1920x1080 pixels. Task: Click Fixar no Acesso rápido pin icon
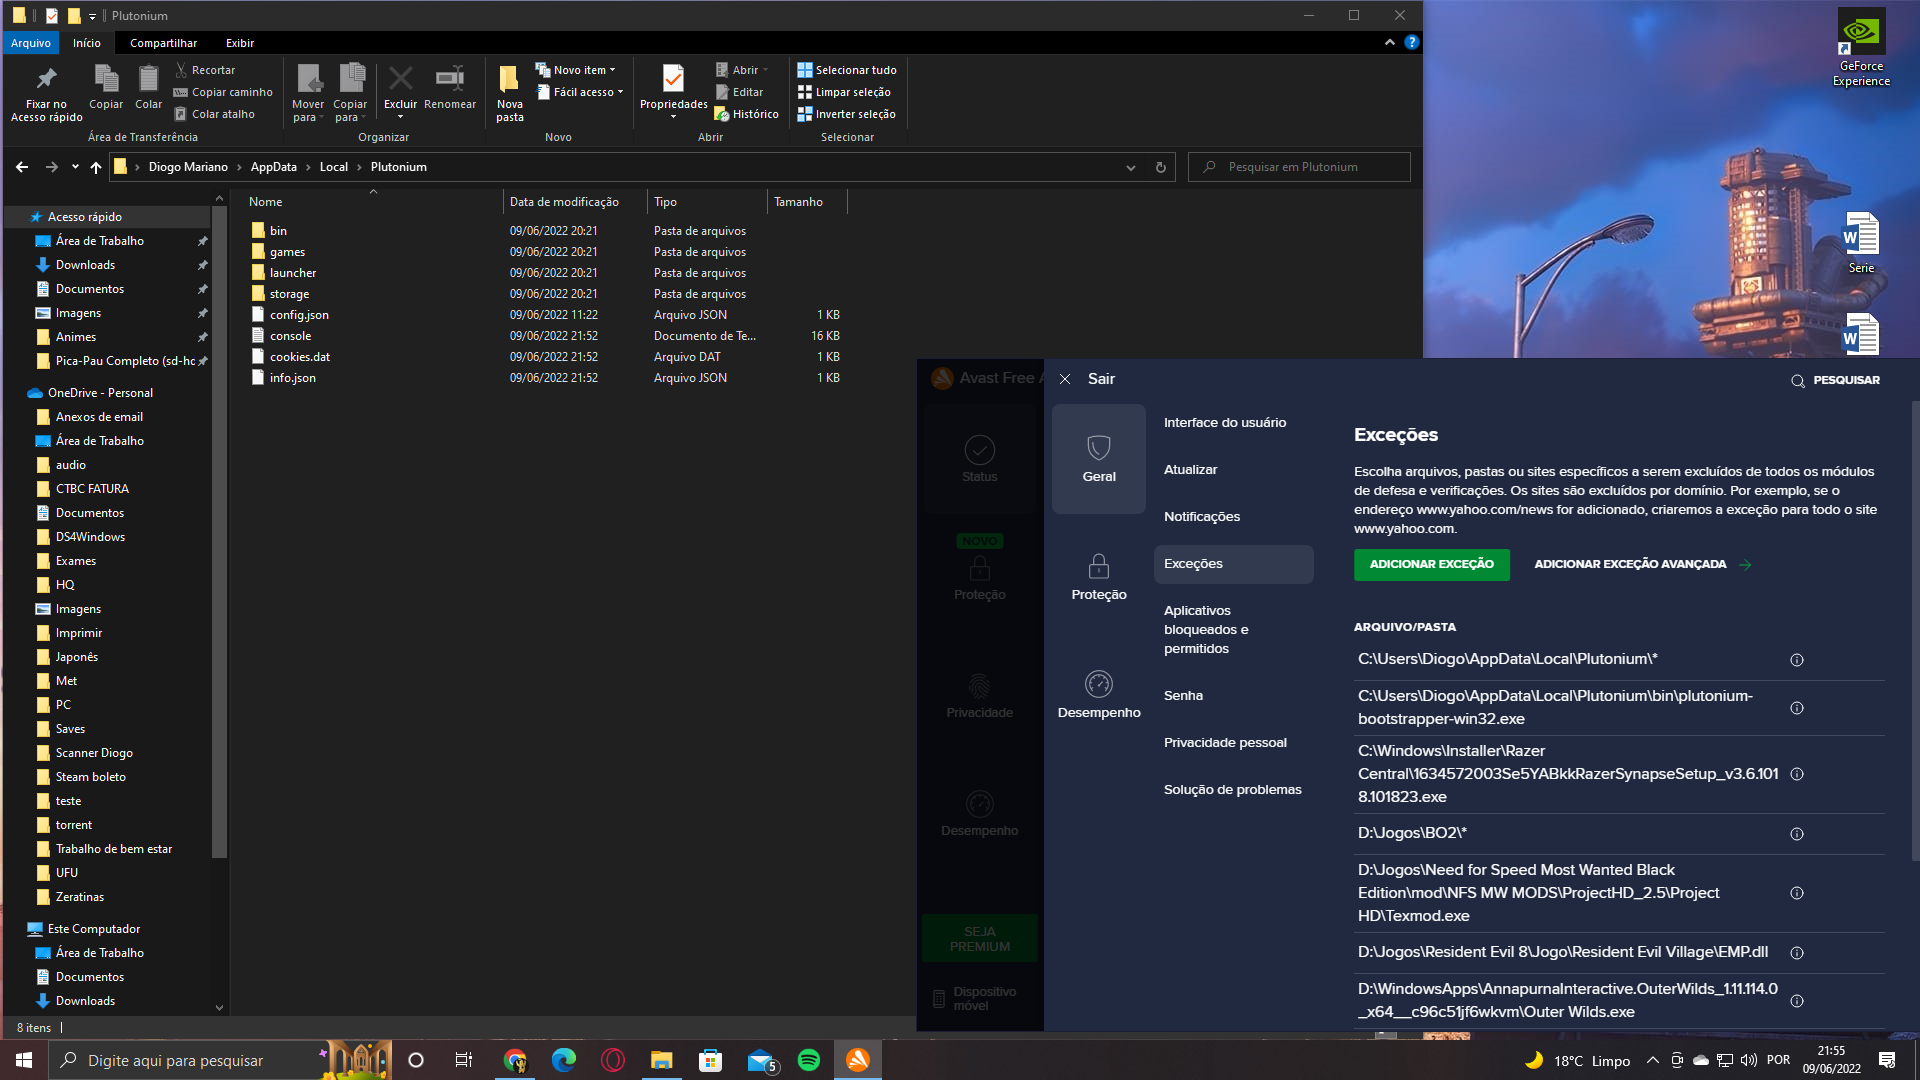(x=46, y=78)
